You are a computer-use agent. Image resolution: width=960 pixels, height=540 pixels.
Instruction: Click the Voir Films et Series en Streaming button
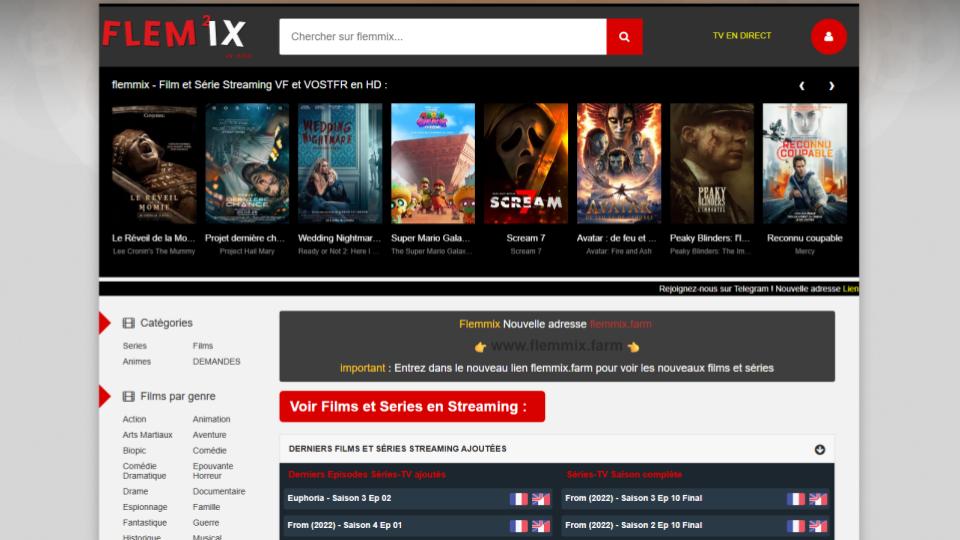pyautogui.click(x=412, y=407)
